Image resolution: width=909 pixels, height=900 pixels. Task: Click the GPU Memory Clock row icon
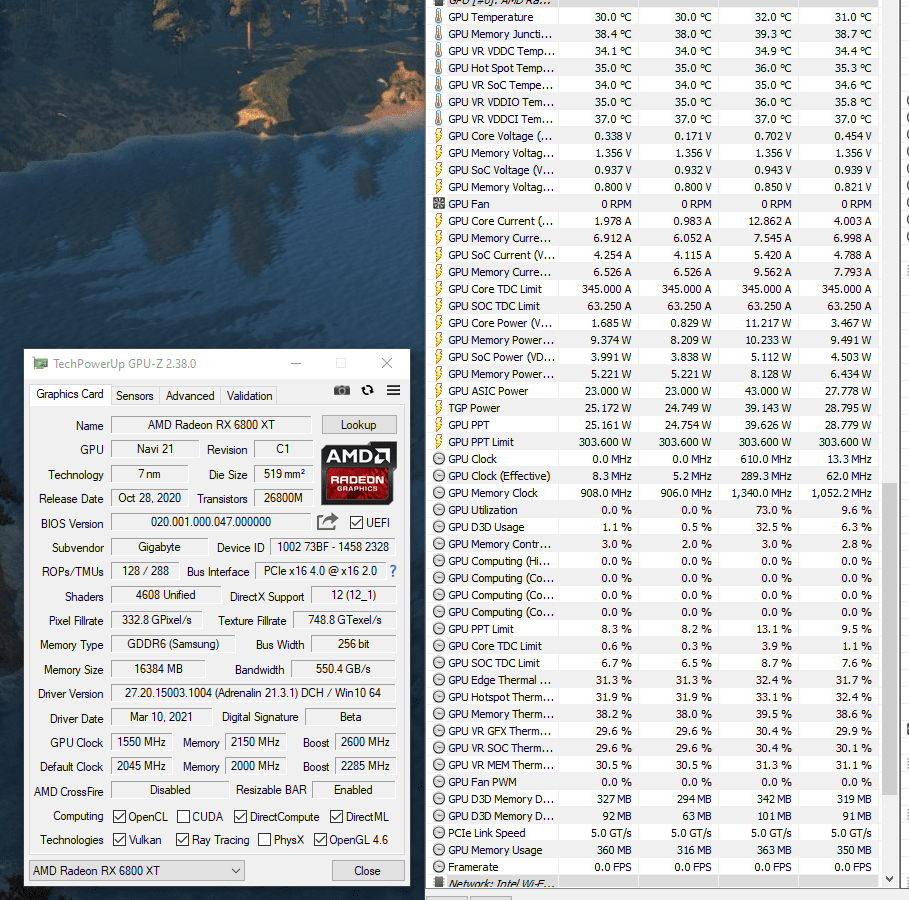click(439, 493)
